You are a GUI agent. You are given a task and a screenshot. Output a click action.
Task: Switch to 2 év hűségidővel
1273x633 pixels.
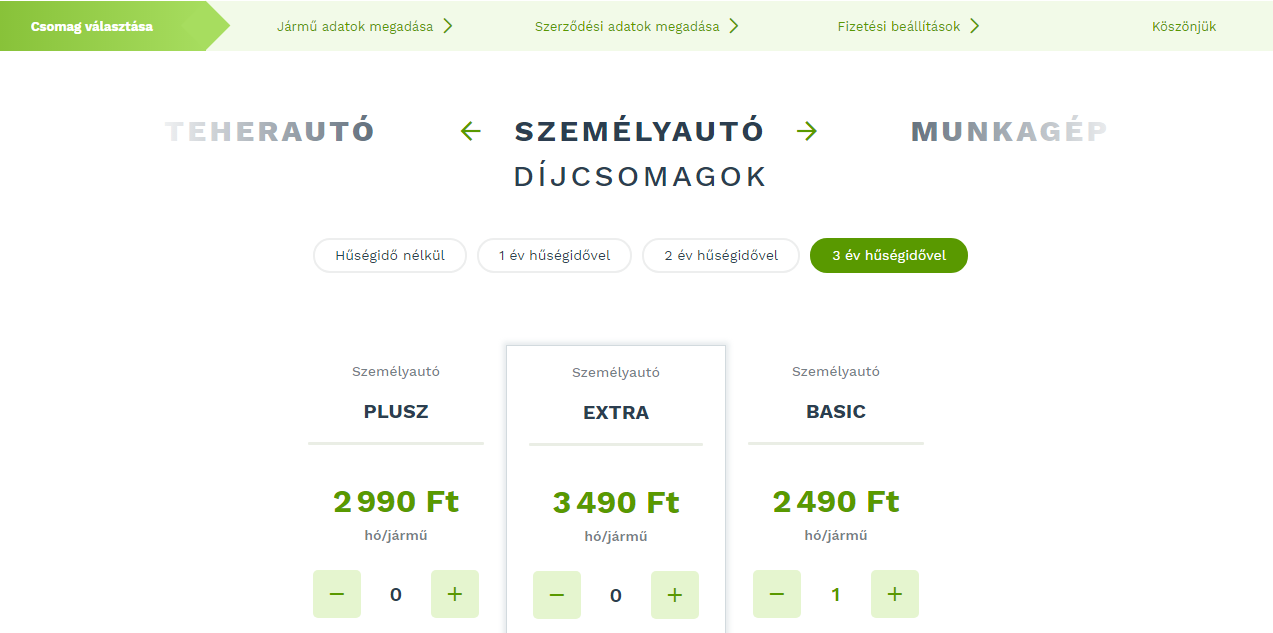pos(721,255)
